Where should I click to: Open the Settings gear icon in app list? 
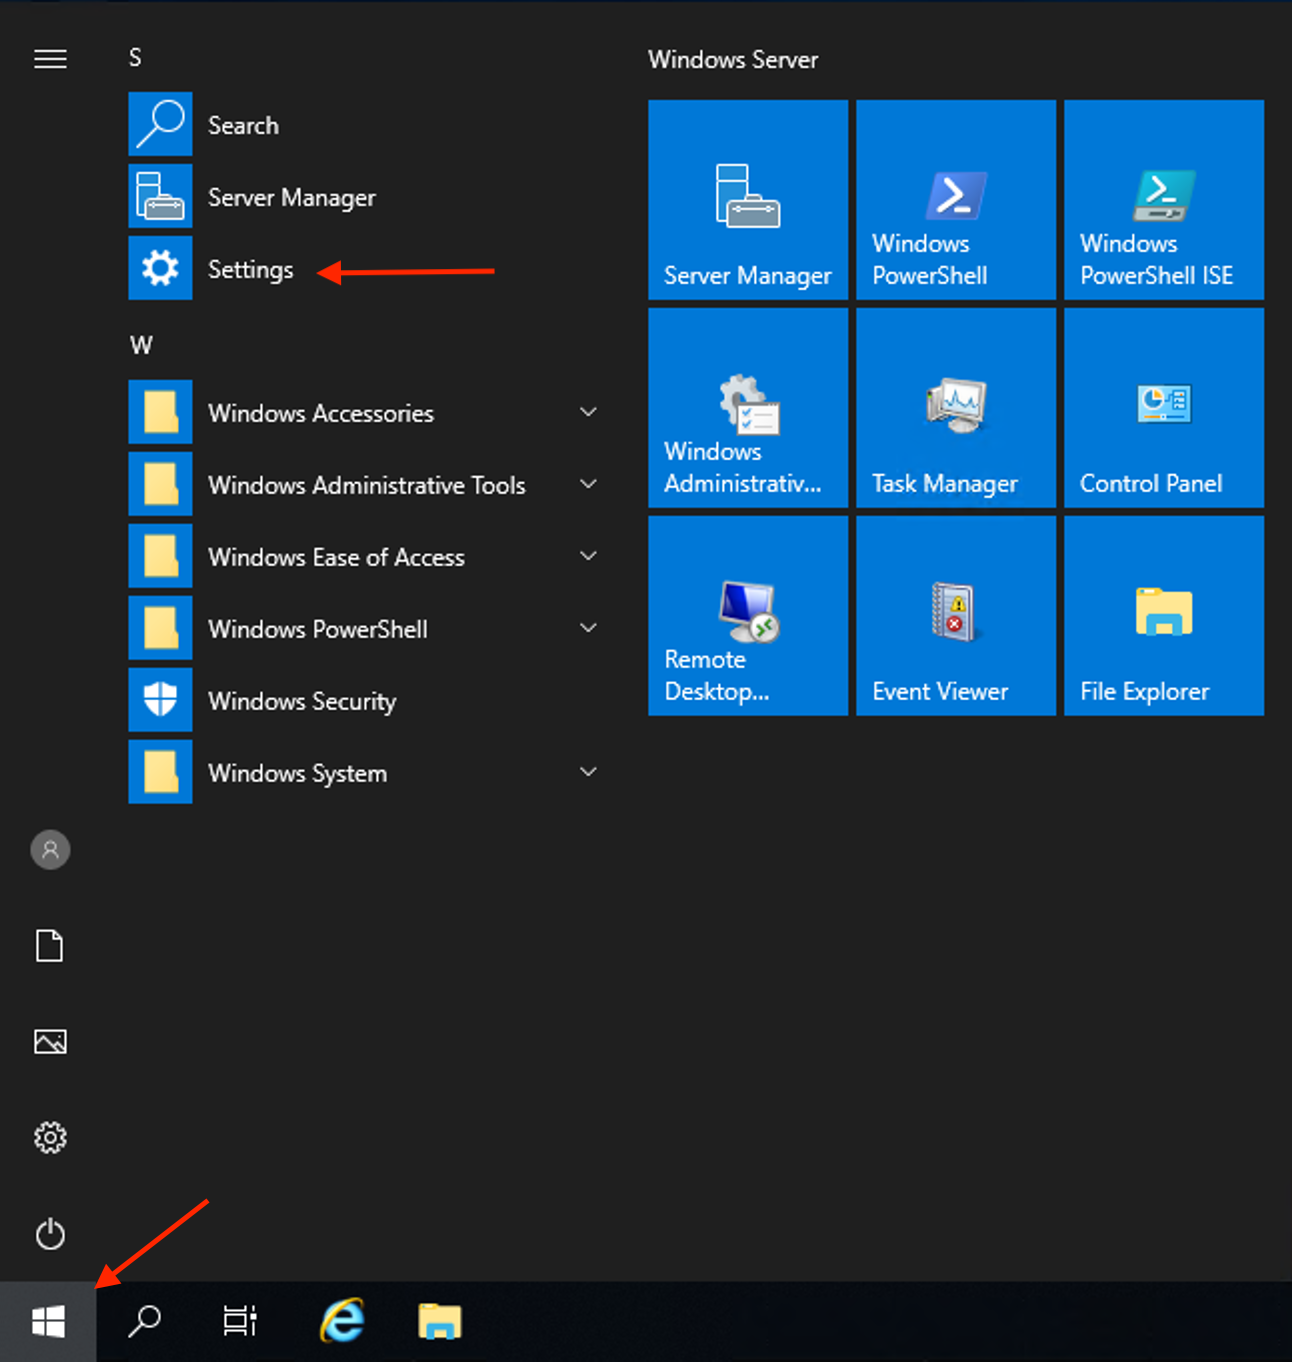(160, 268)
